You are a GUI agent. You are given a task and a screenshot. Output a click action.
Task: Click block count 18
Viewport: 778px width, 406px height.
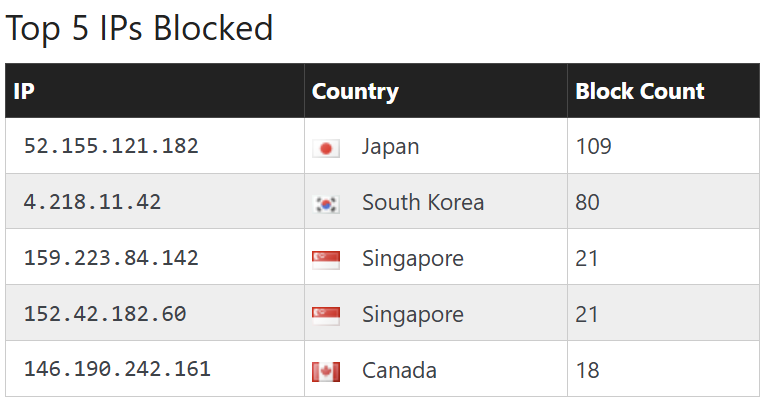(588, 371)
